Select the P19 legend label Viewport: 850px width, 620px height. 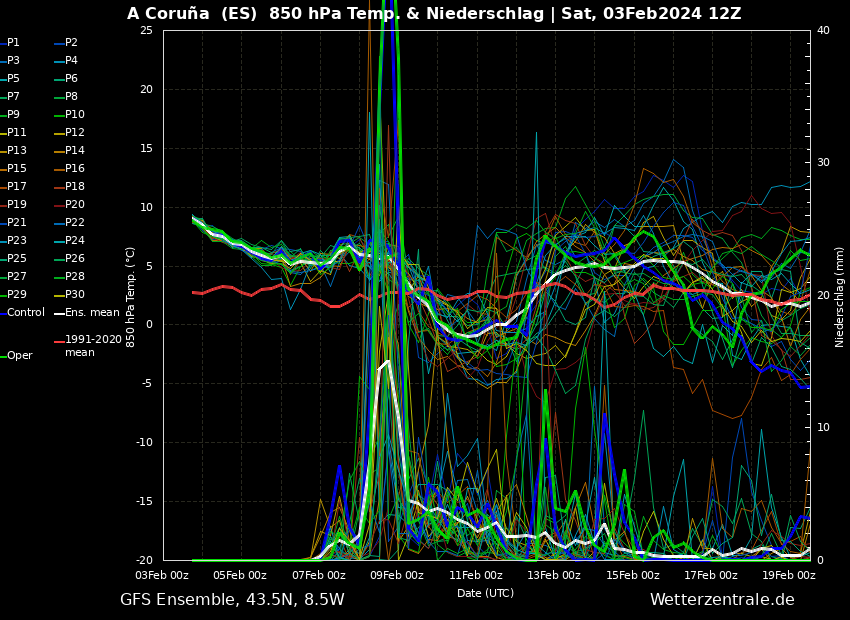coord(17,204)
